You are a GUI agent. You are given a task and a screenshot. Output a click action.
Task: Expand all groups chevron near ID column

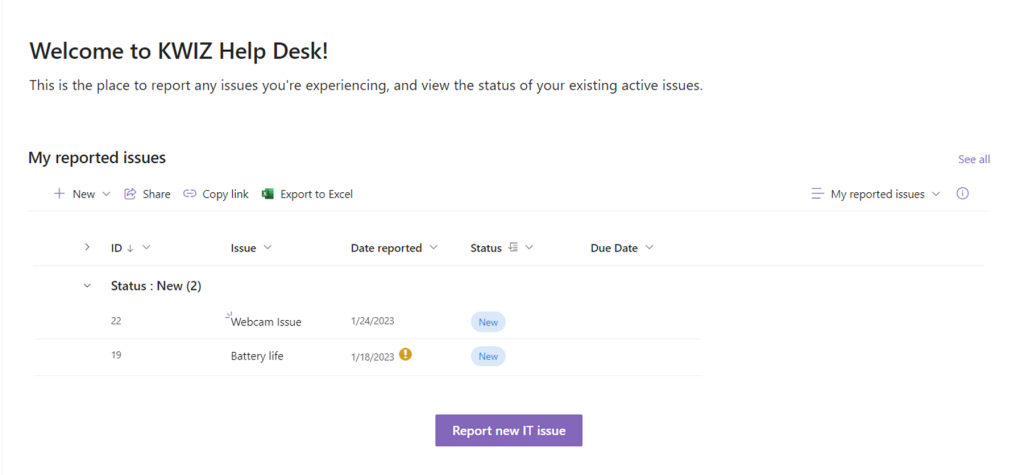point(88,247)
